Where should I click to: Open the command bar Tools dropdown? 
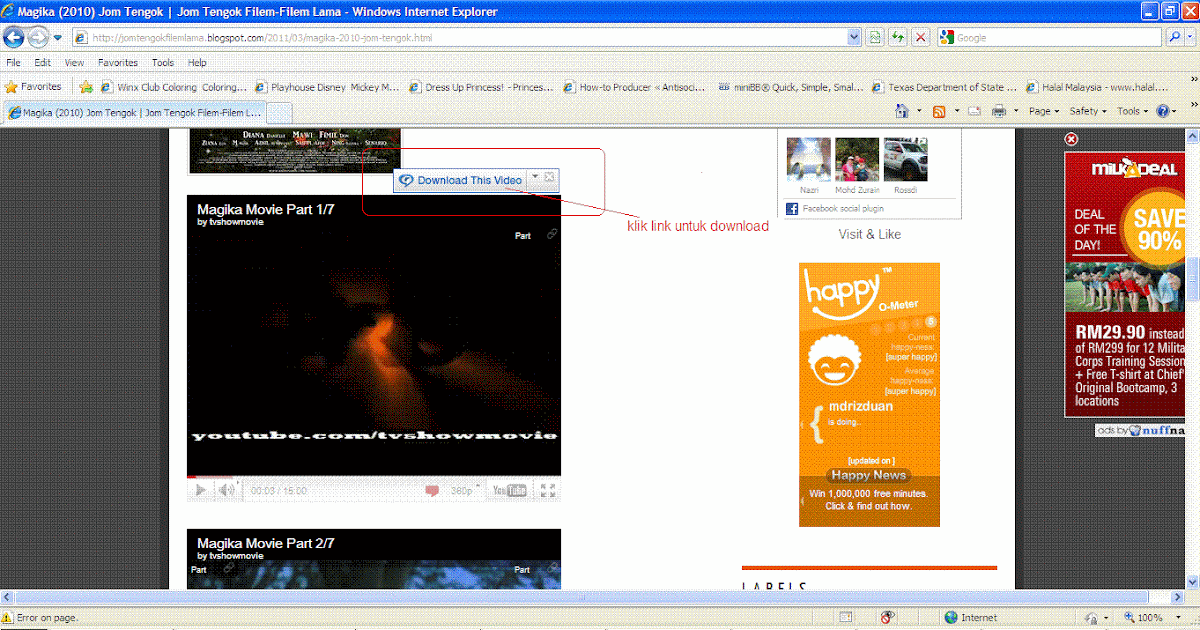coord(1133,111)
